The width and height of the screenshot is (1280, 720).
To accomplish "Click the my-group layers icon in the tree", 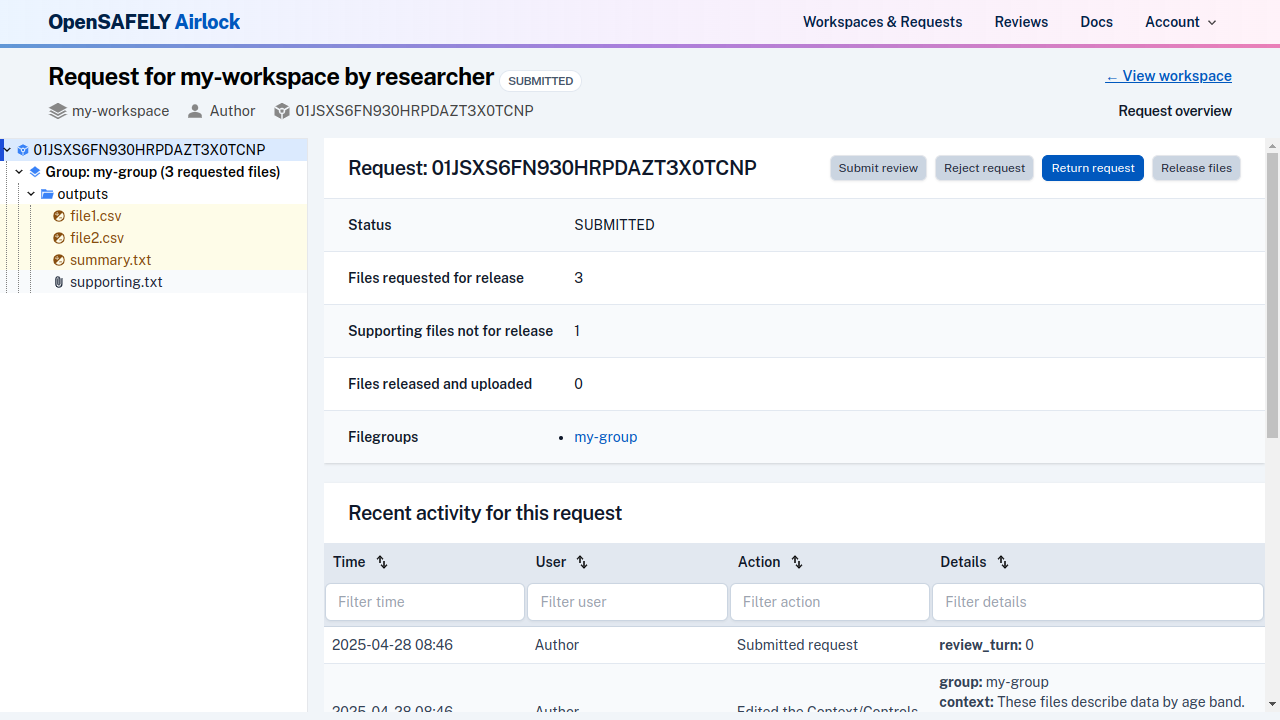I will point(35,172).
